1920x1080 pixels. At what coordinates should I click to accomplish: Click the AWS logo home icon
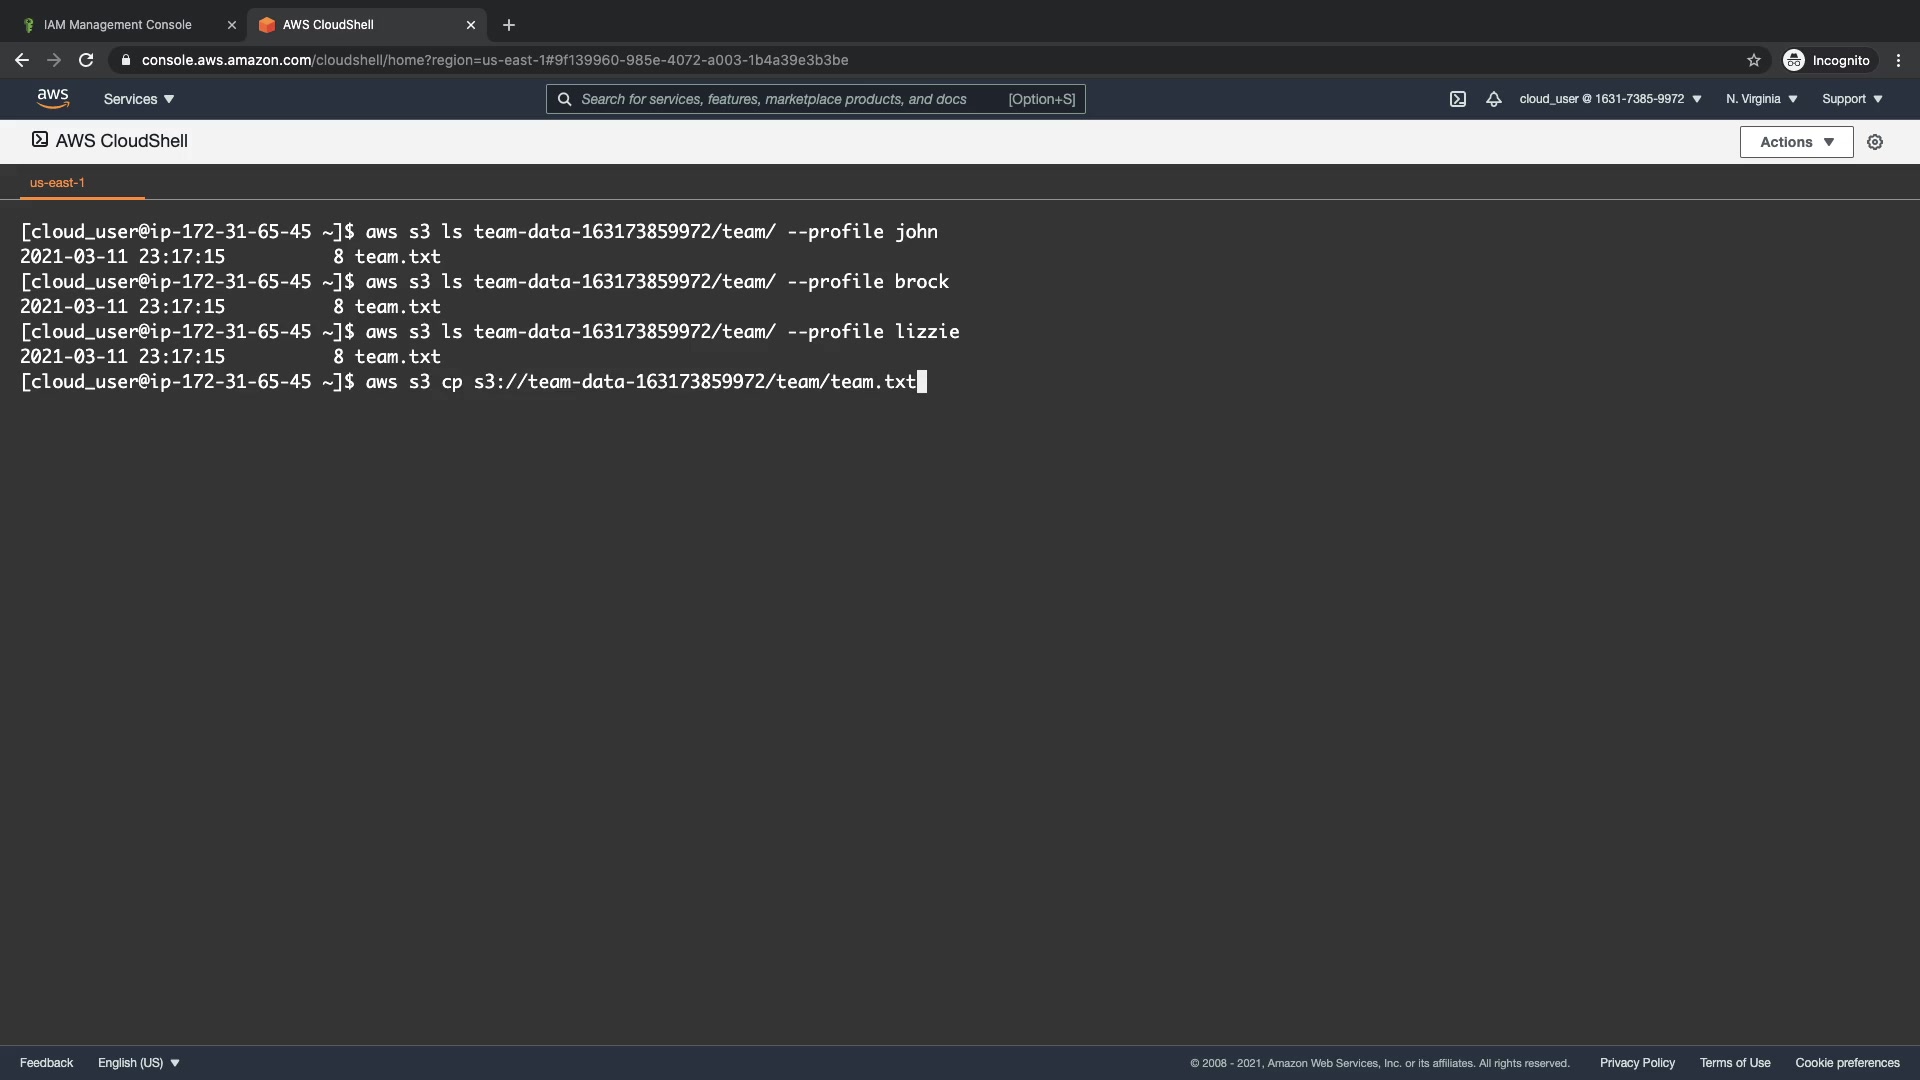[x=52, y=98]
